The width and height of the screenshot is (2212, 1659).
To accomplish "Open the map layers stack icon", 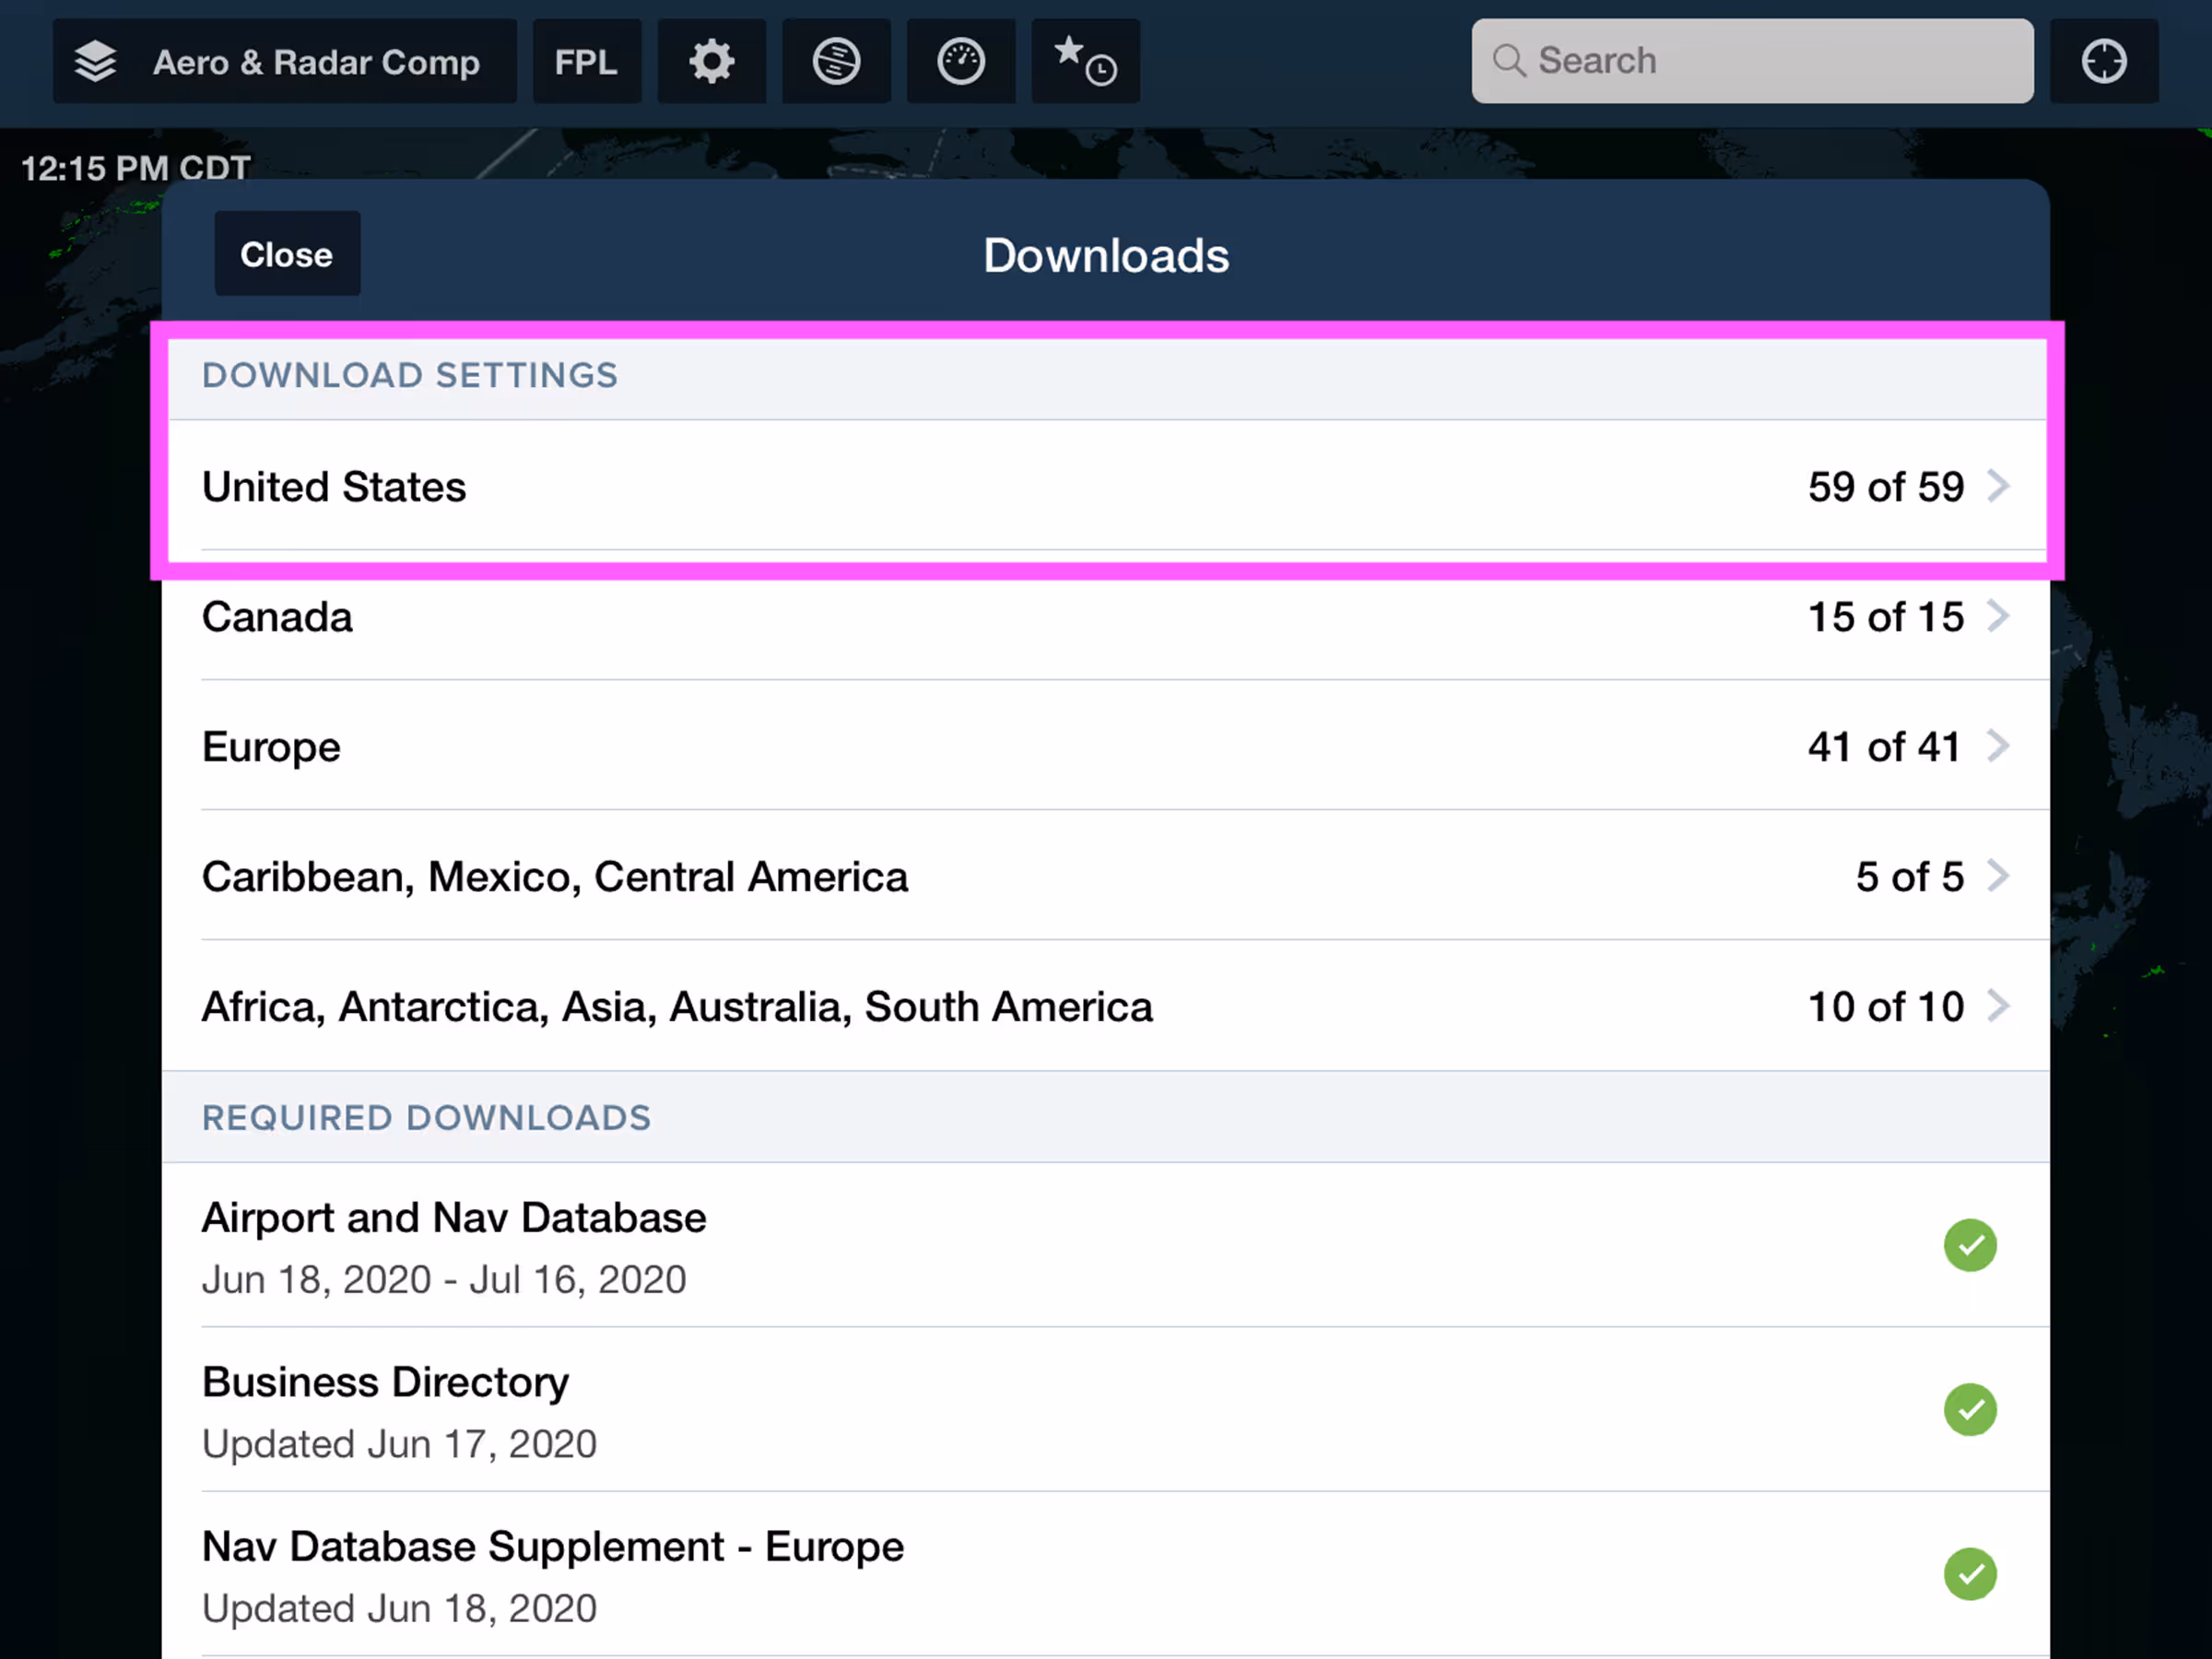I will (x=96, y=62).
